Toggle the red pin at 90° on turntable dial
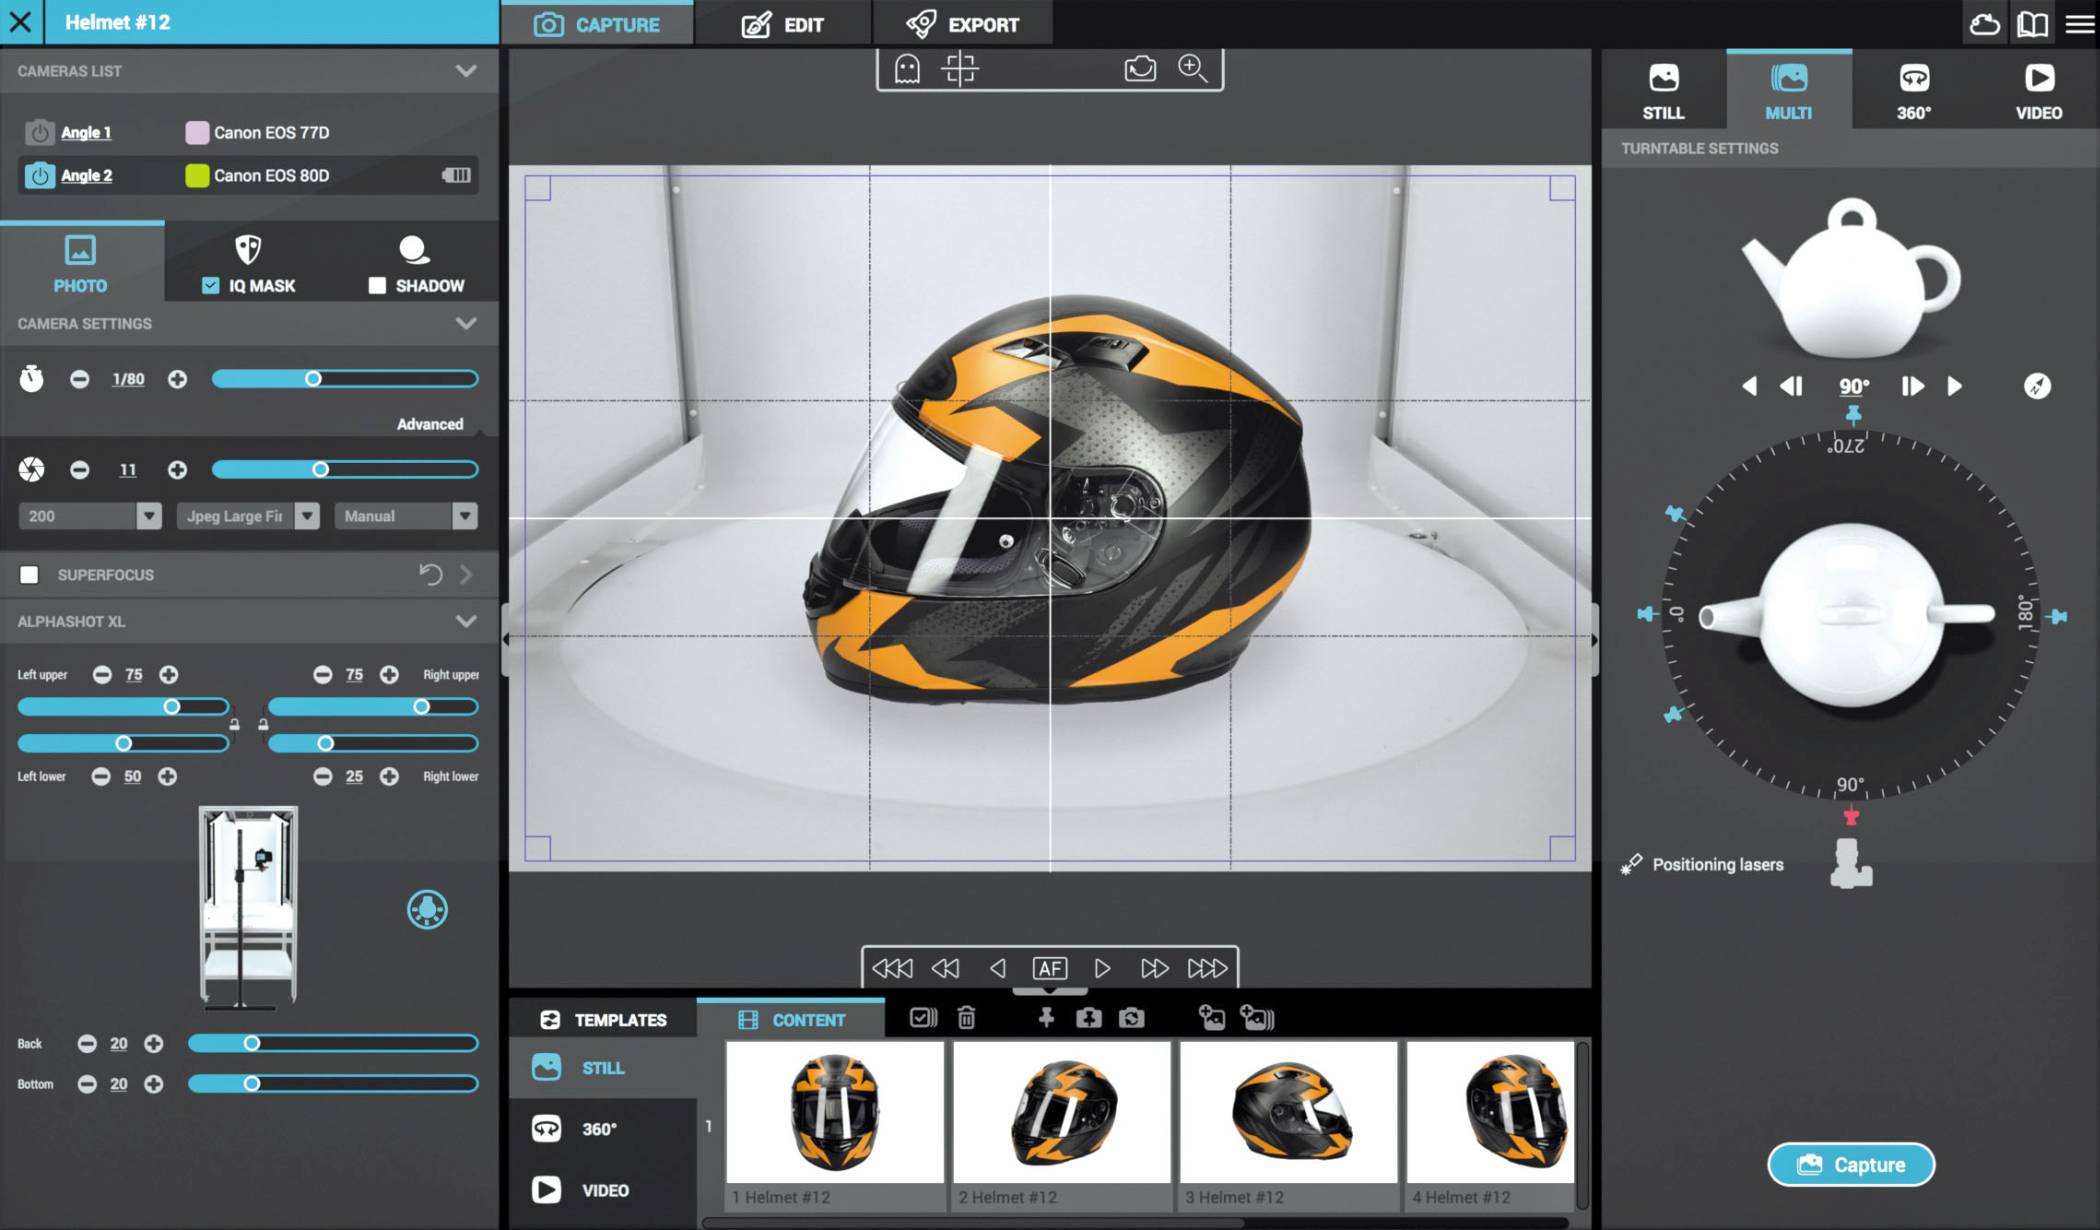Viewport: 2100px width, 1230px height. coord(1851,817)
